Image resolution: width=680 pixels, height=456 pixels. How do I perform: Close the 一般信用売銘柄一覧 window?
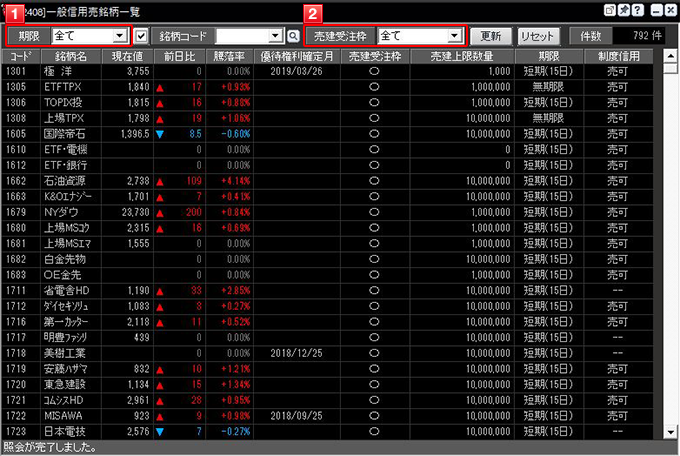670,9
